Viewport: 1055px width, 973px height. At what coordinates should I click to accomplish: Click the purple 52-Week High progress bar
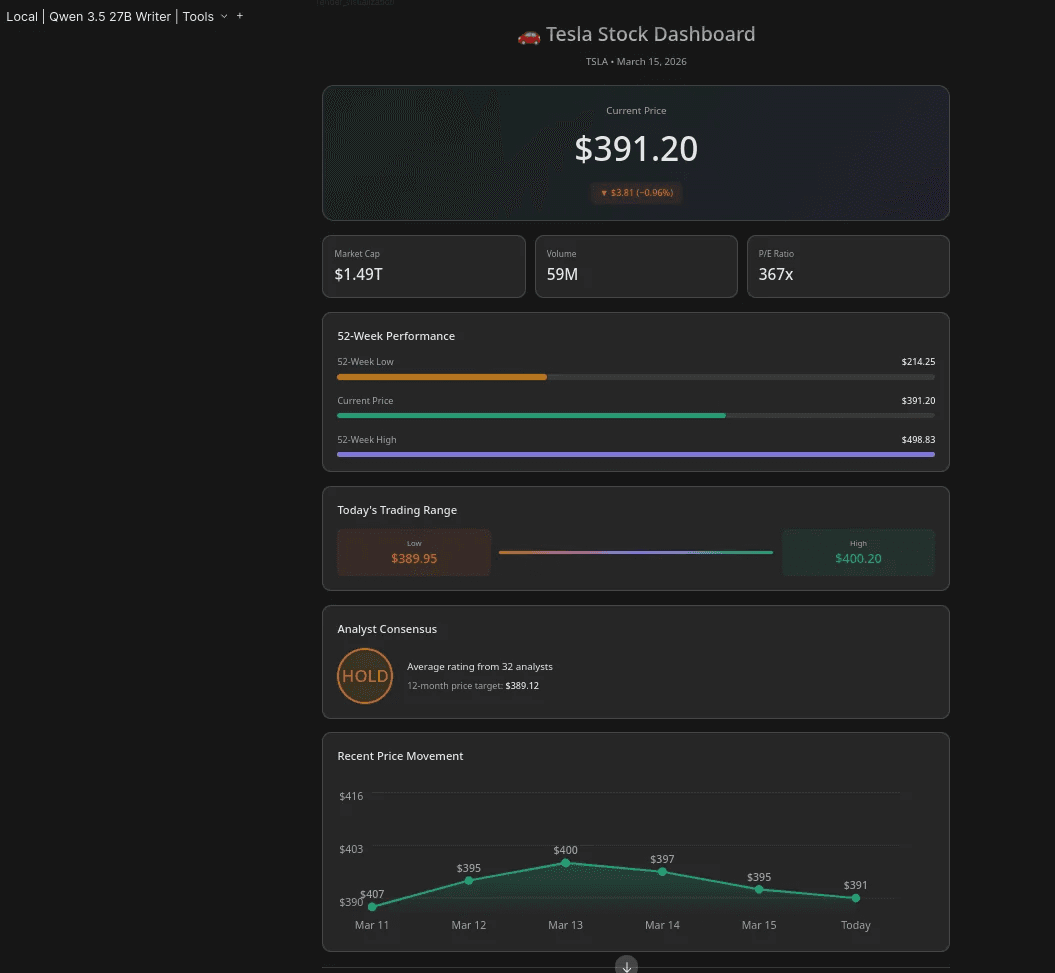click(636, 455)
